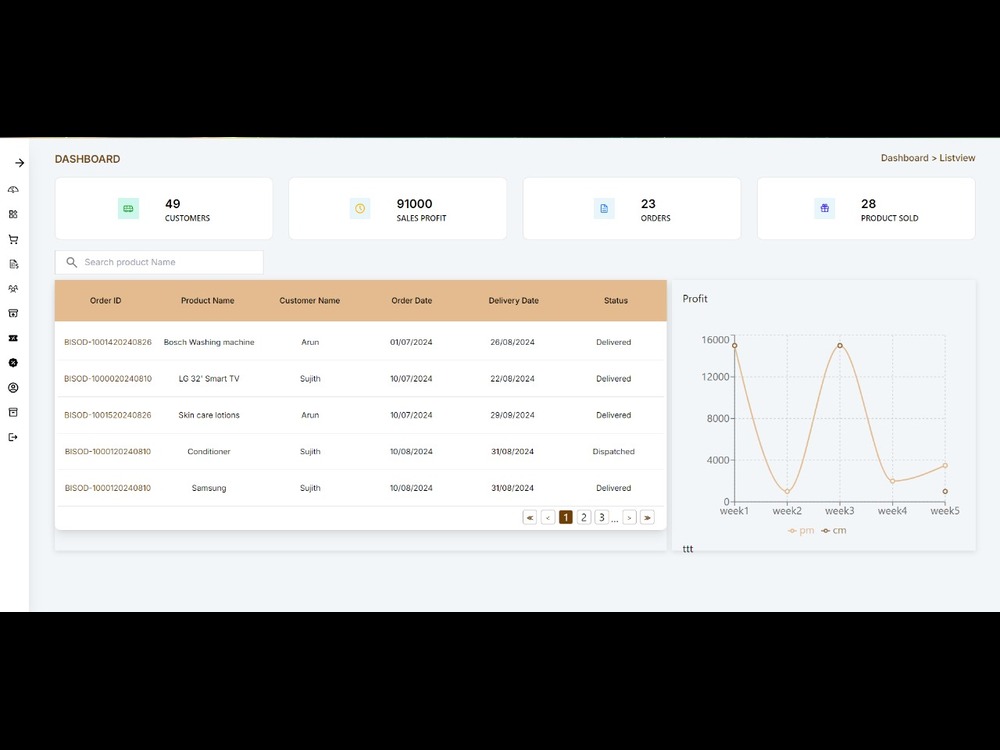Go to previous page of the table
Viewport: 1000px width, 750px height.
tap(548, 517)
